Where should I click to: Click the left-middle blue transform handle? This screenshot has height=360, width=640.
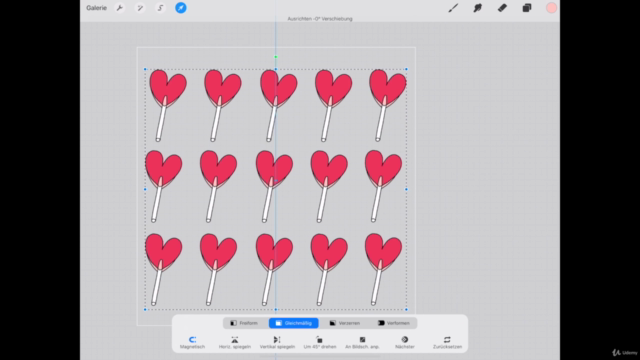click(145, 189)
